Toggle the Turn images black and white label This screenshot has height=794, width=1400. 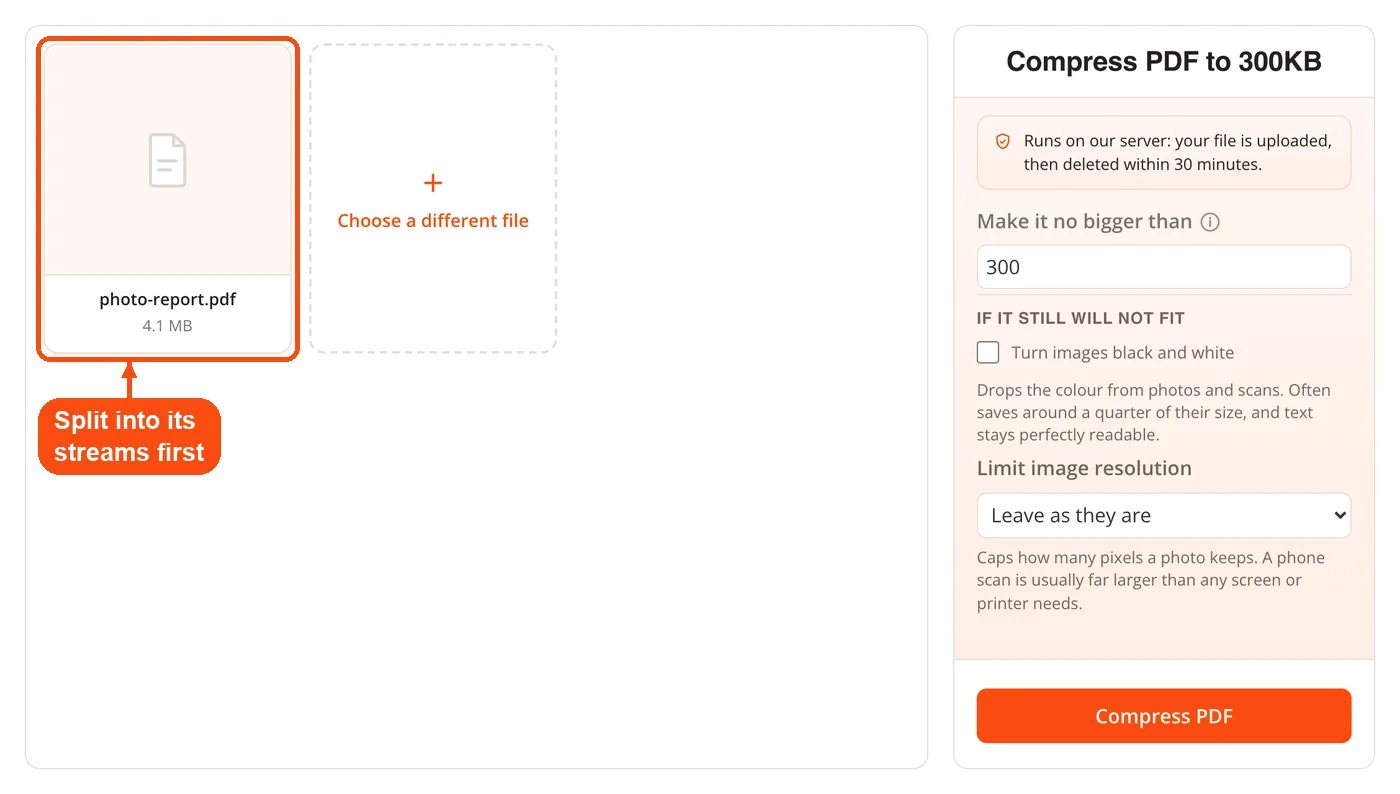[x=1122, y=353]
